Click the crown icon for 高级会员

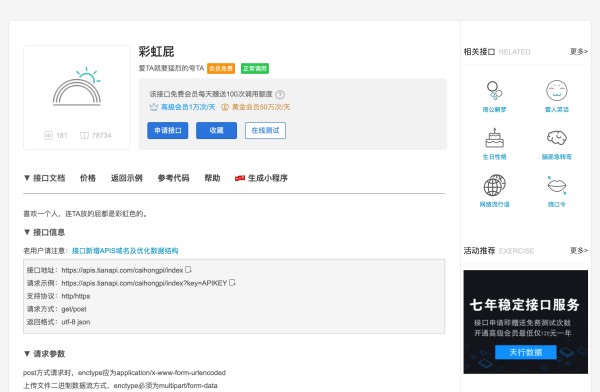click(153, 107)
